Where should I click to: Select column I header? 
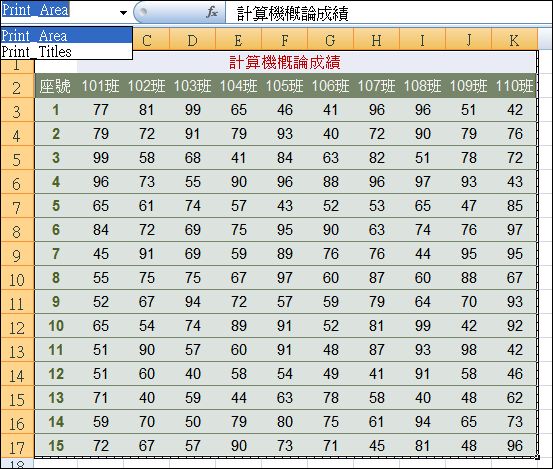click(423, 40)
